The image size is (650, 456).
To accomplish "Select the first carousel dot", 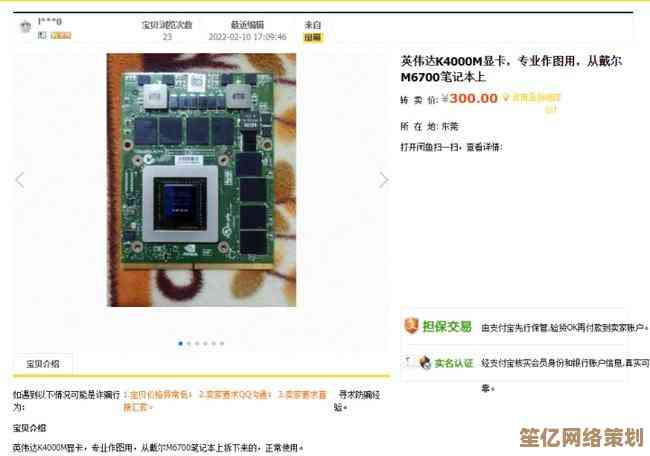I will point(180,343).
